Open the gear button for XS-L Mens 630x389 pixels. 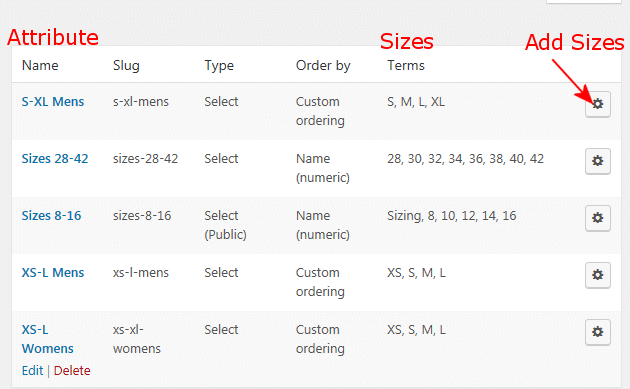(597, 275)
